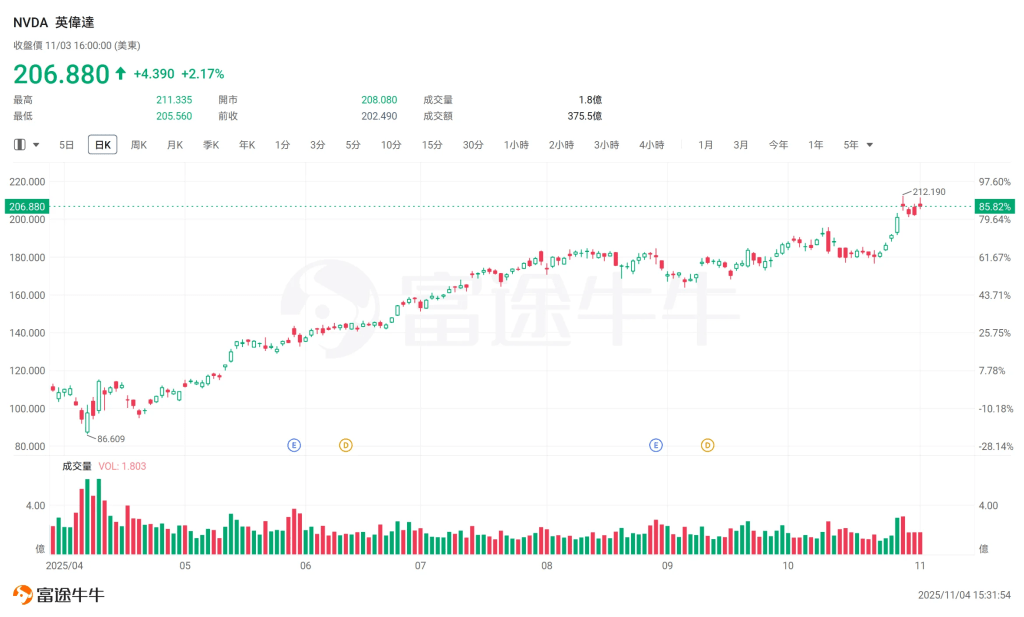This screenshot has width=1024, height=617.
Task: Select the 1年 one-year period
Action: (x=815, y=144)
